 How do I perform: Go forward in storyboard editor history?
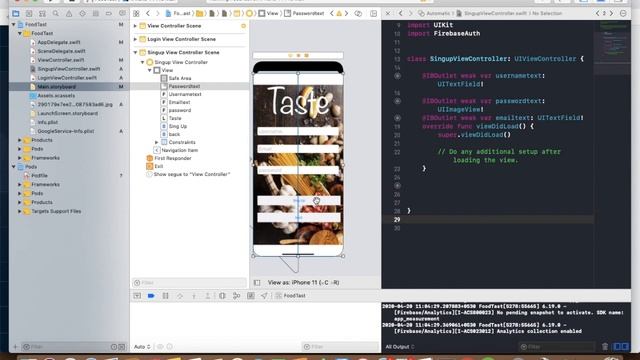158,13
